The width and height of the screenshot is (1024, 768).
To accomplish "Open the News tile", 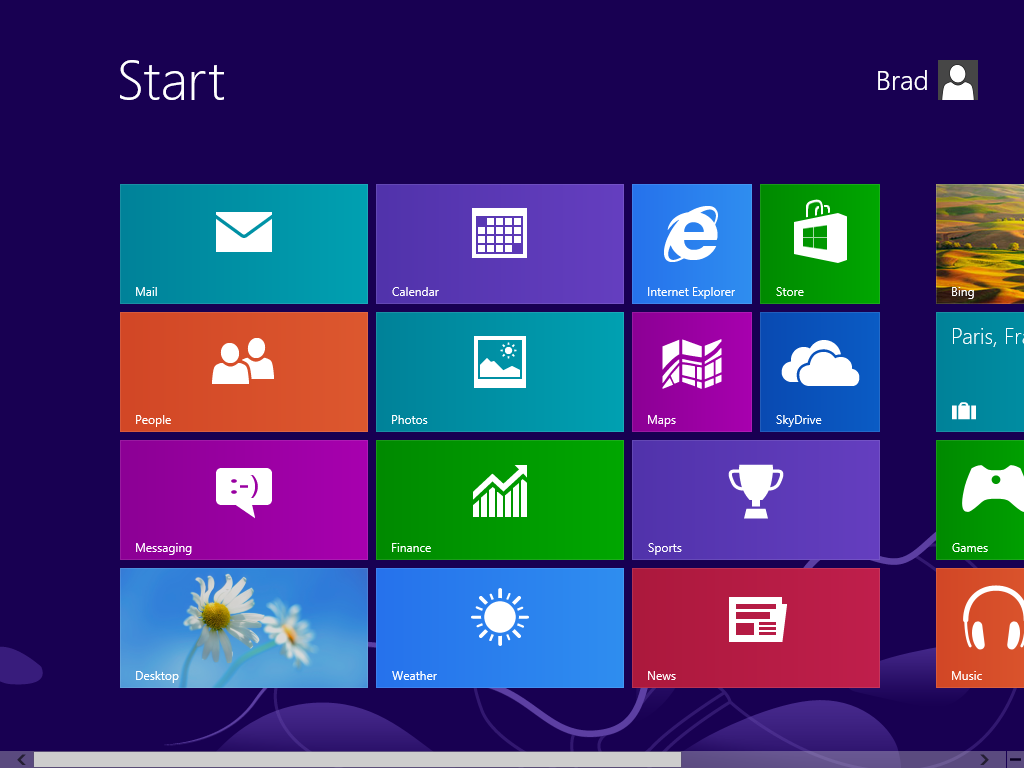I will pyautogui.click(x=756, y=628).
